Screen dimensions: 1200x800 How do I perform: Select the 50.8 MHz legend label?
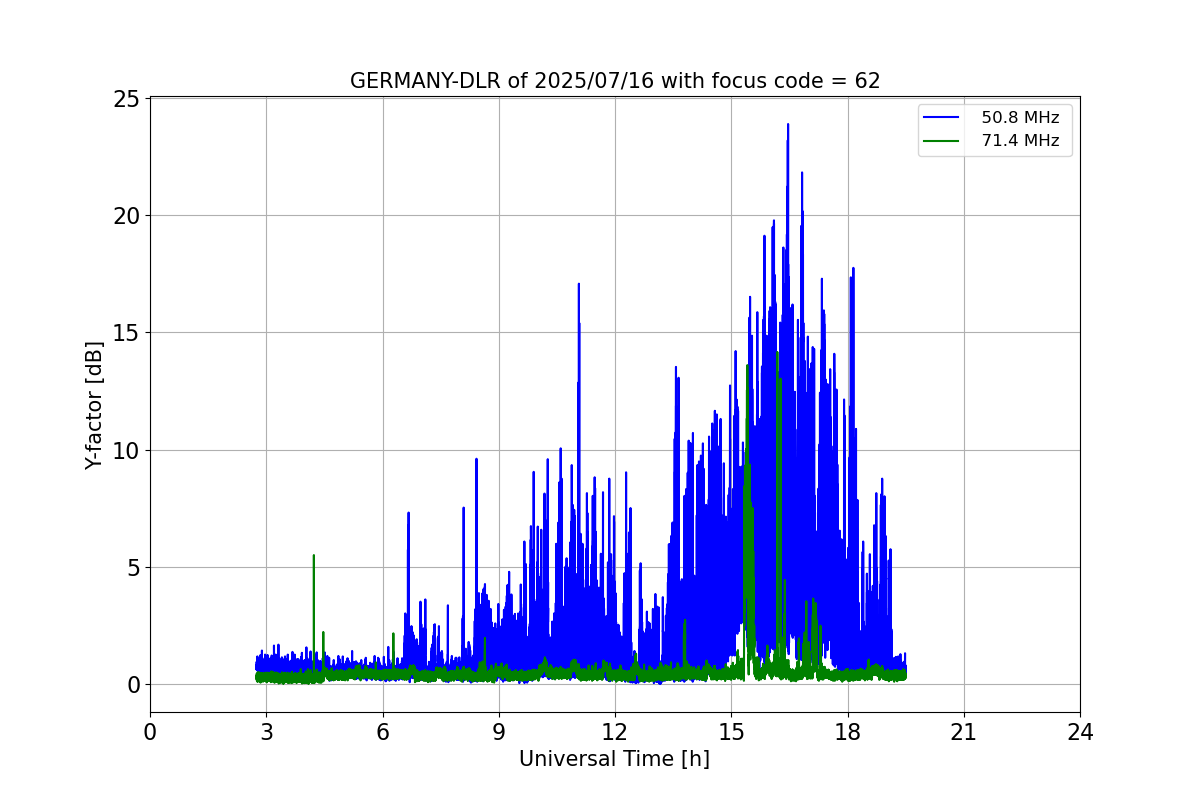coord(1020,118)
